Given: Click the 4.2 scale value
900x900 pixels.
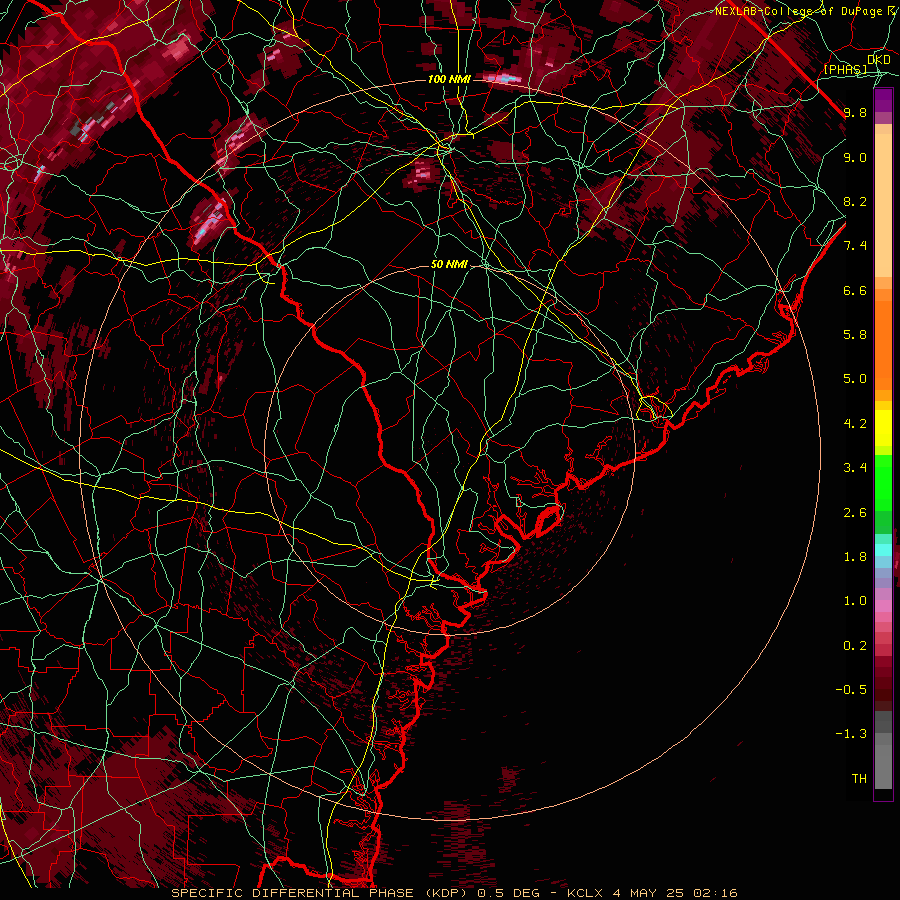Looking at the screenshot, I should click(855, 424).
